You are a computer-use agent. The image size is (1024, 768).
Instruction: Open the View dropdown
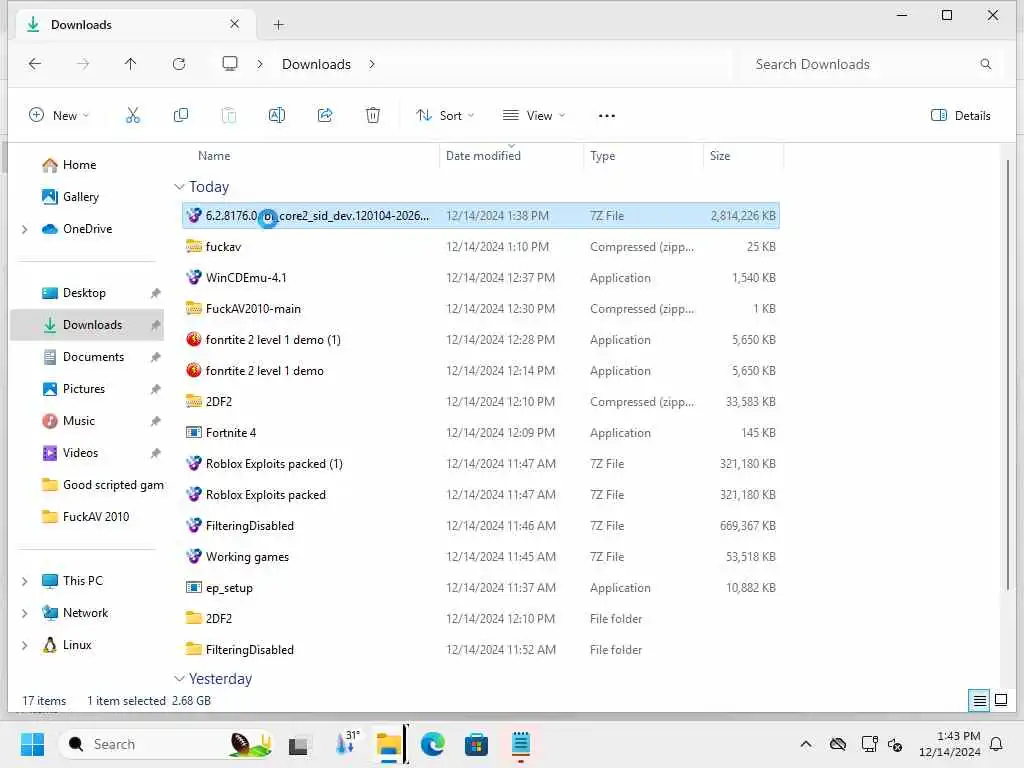tap(534, 116)
